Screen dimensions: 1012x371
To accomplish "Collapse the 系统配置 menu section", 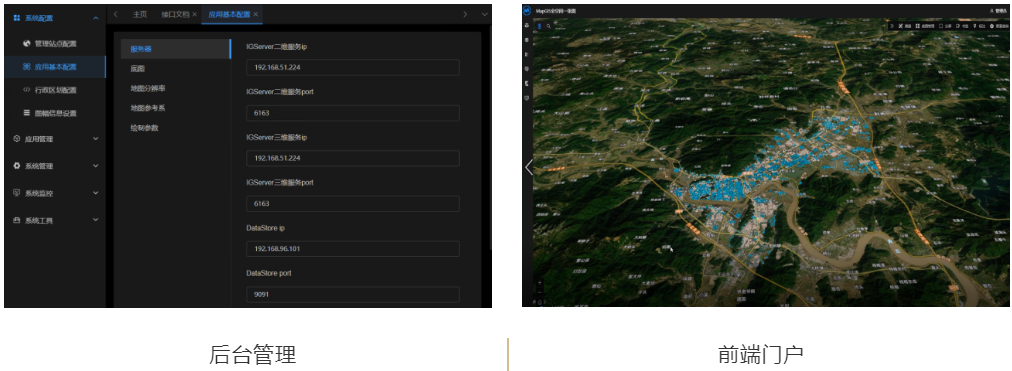I will pos(96,18).
